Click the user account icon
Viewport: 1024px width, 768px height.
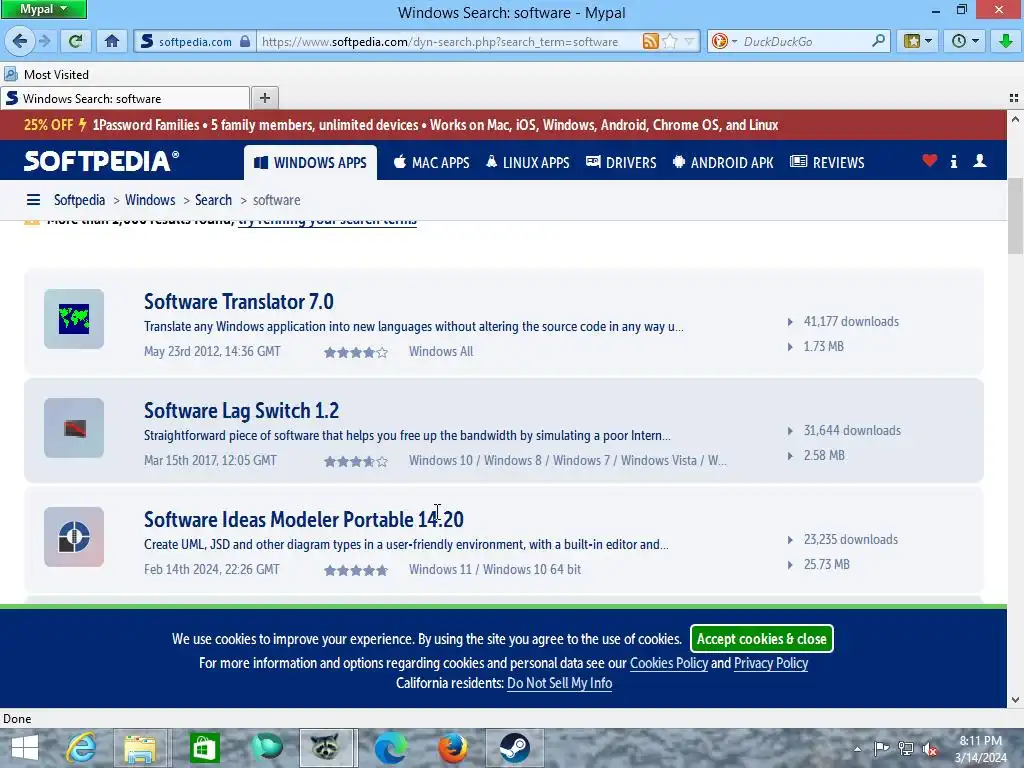tap(980, 161)
